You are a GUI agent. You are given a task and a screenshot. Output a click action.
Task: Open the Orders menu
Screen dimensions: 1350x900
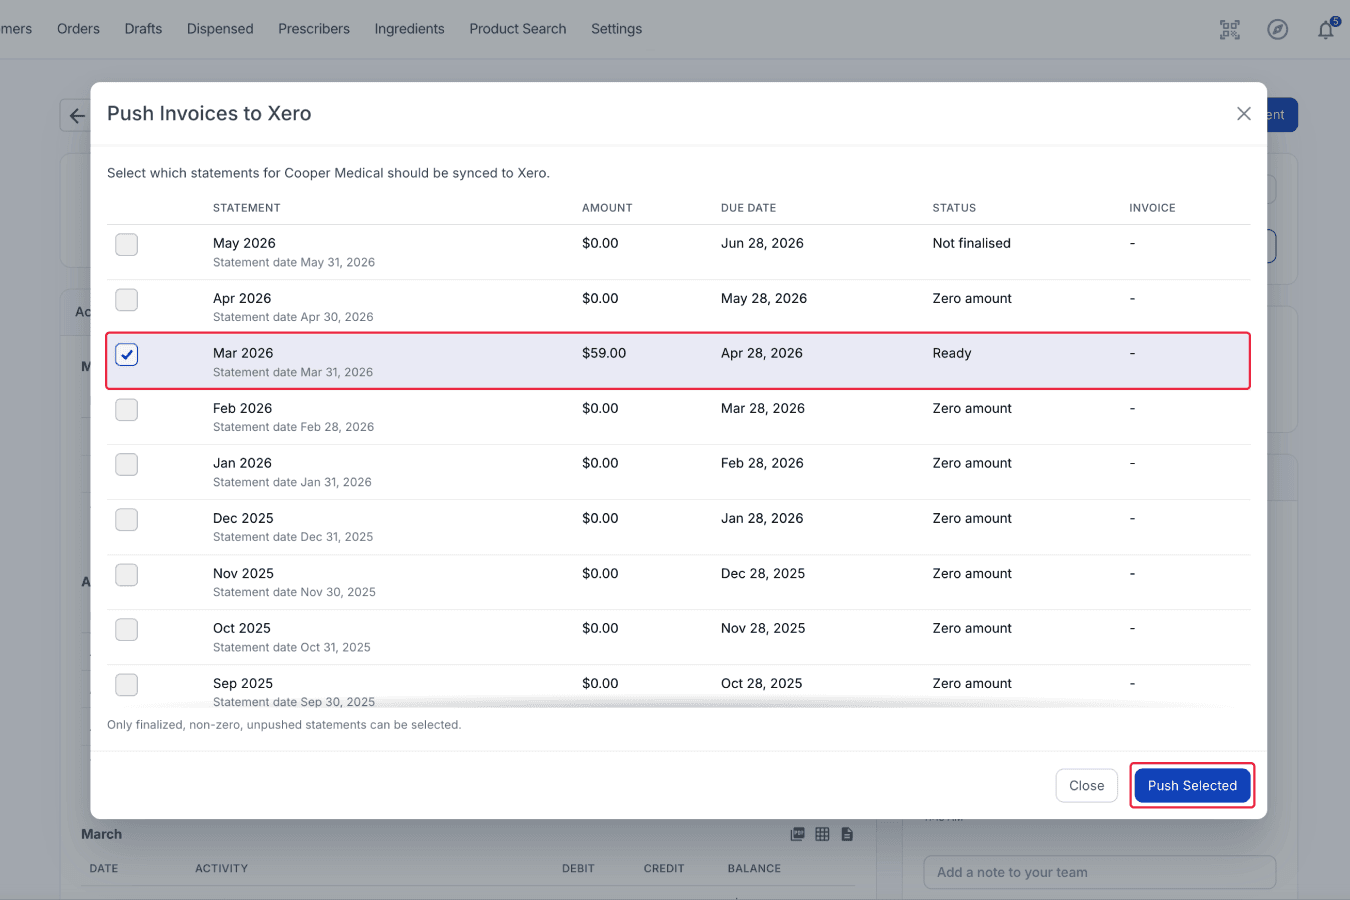[x=78, y=29]
